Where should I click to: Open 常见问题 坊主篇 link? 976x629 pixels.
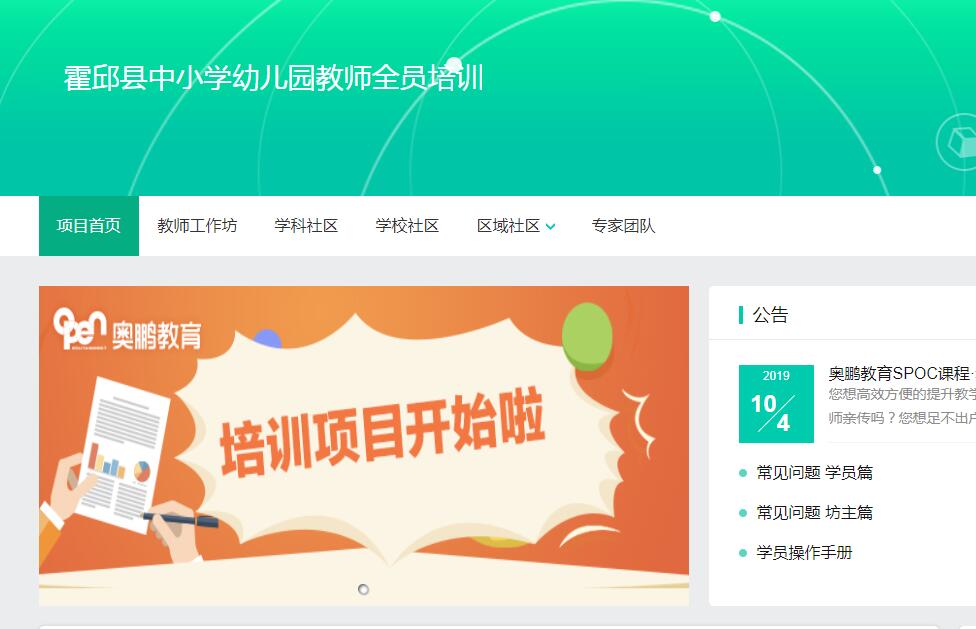[814, 513]
